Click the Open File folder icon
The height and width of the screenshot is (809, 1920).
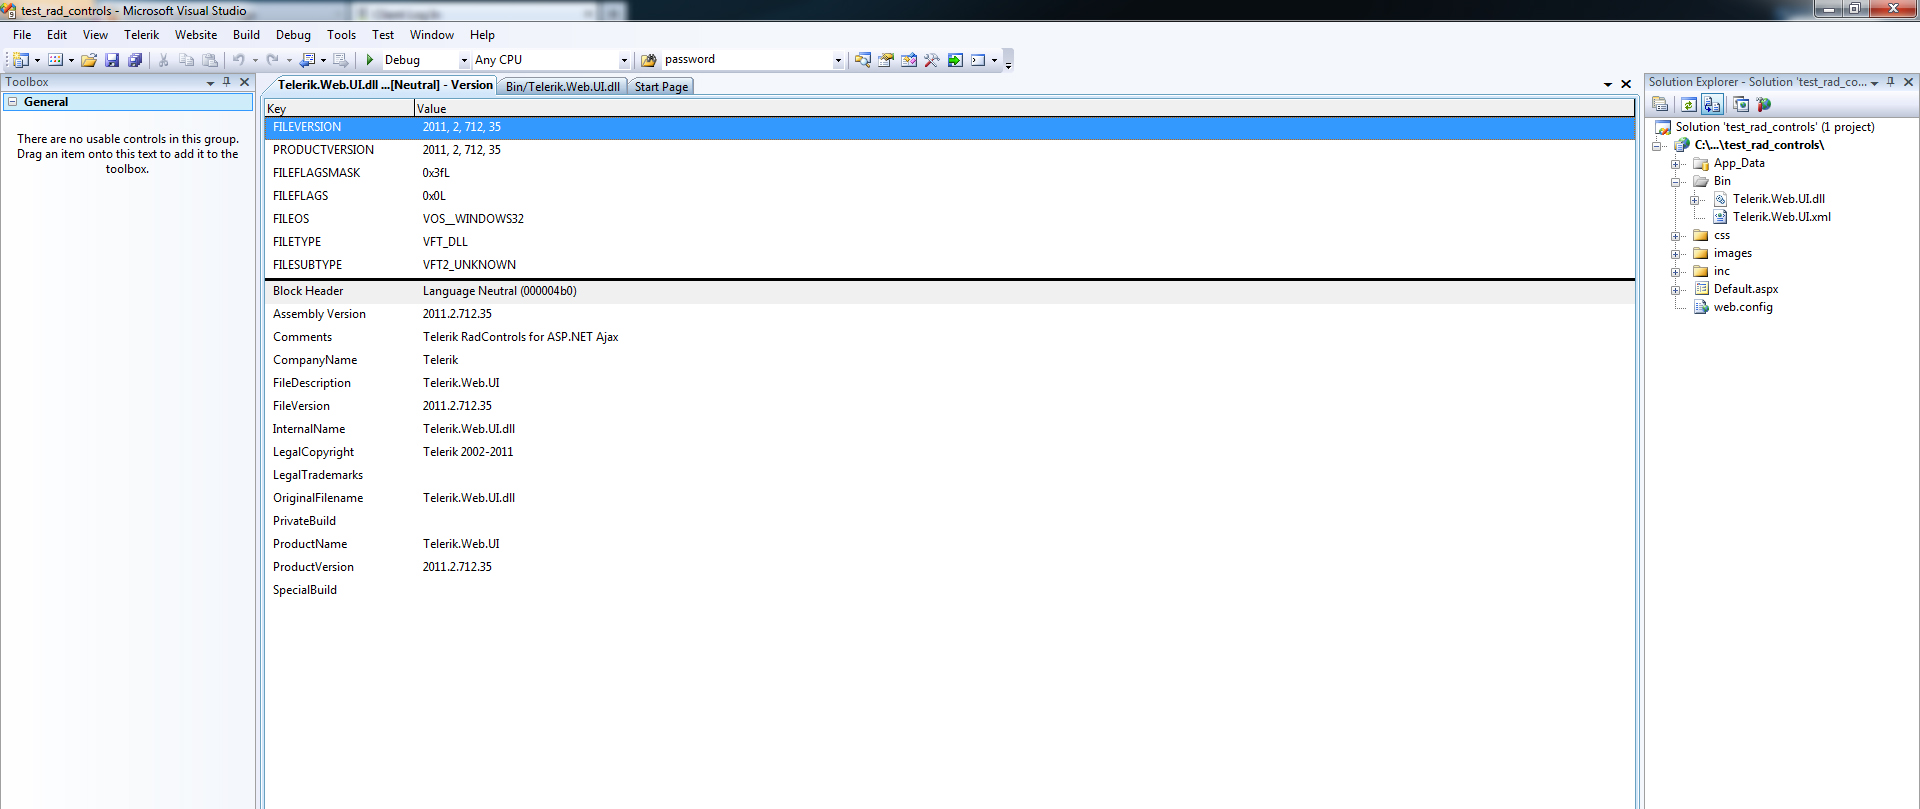pos(89,60)
